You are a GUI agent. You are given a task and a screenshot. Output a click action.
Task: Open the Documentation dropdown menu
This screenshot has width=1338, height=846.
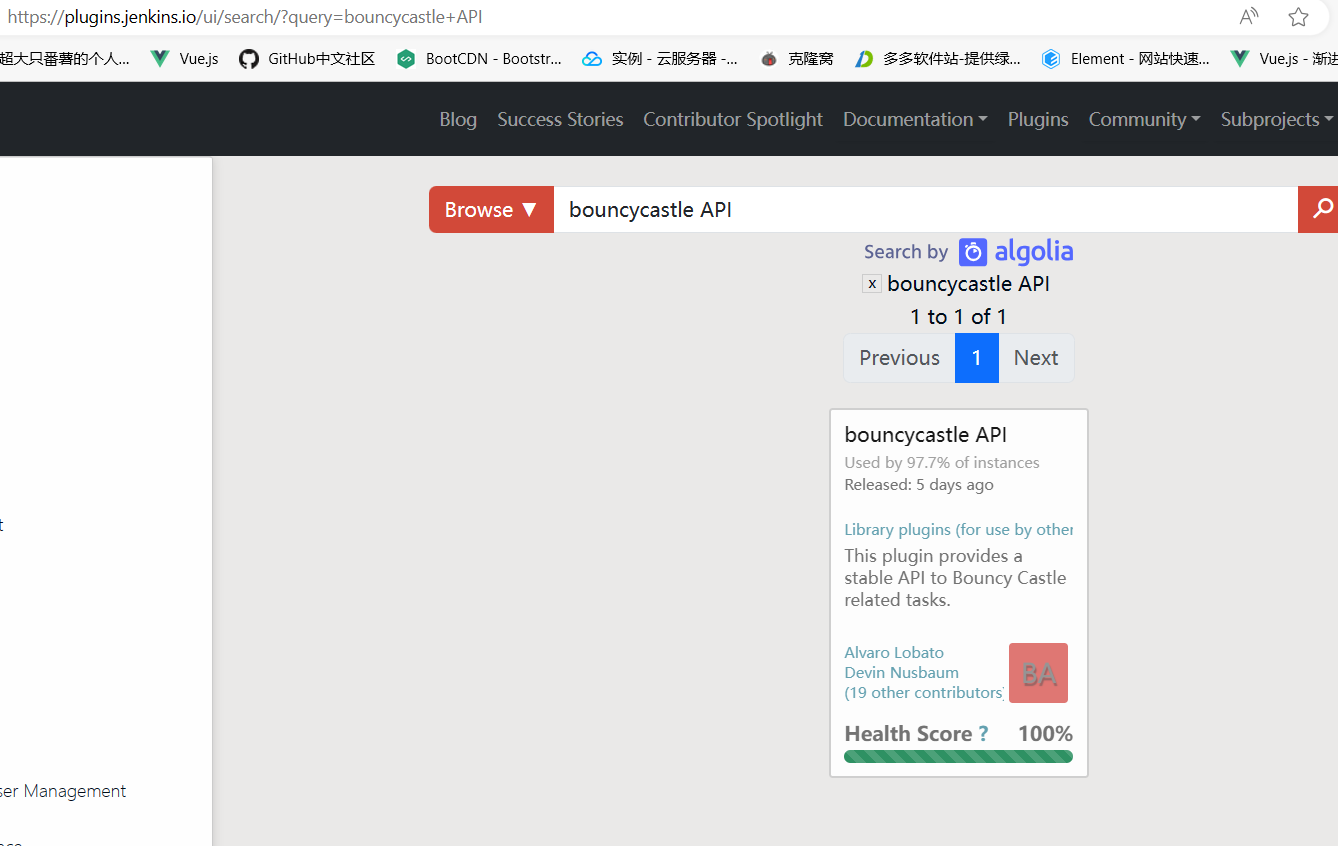(x=915, y=119)
